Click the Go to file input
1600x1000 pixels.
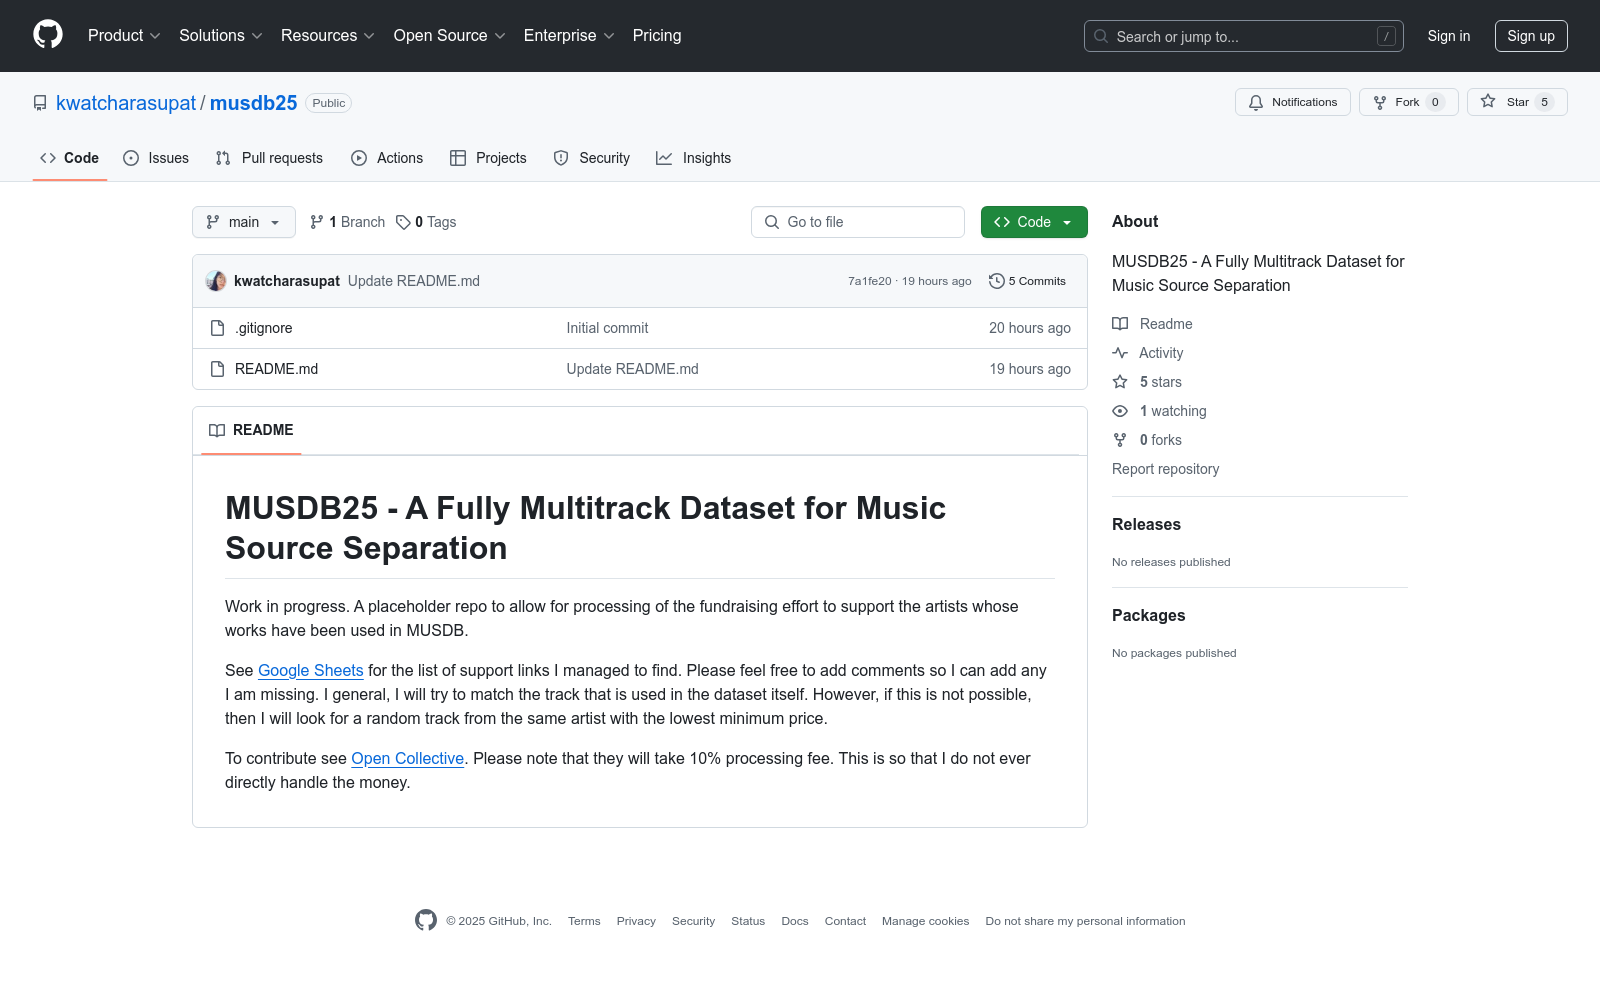(858, 222)
